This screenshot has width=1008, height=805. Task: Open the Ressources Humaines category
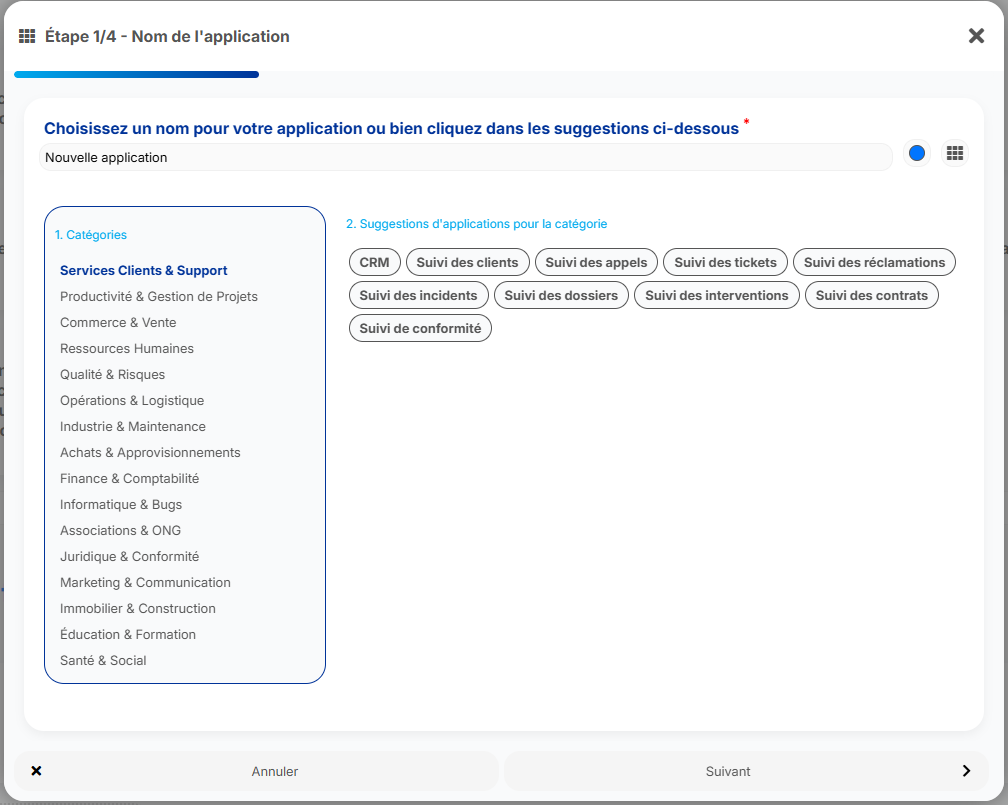click(127, 348)
